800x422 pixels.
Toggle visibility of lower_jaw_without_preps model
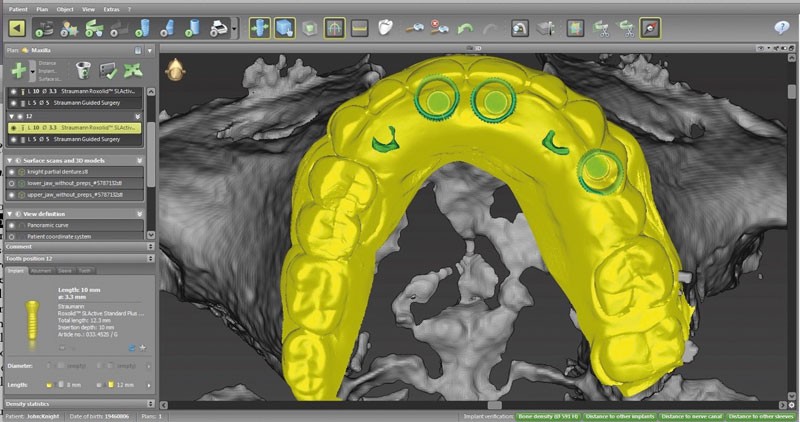[11, 183]
